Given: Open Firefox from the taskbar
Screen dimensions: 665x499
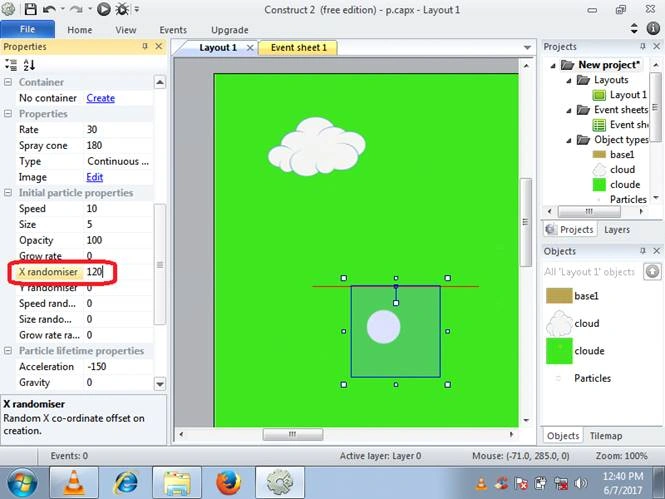Looking at the screenshot, I should tap(228, 482).
